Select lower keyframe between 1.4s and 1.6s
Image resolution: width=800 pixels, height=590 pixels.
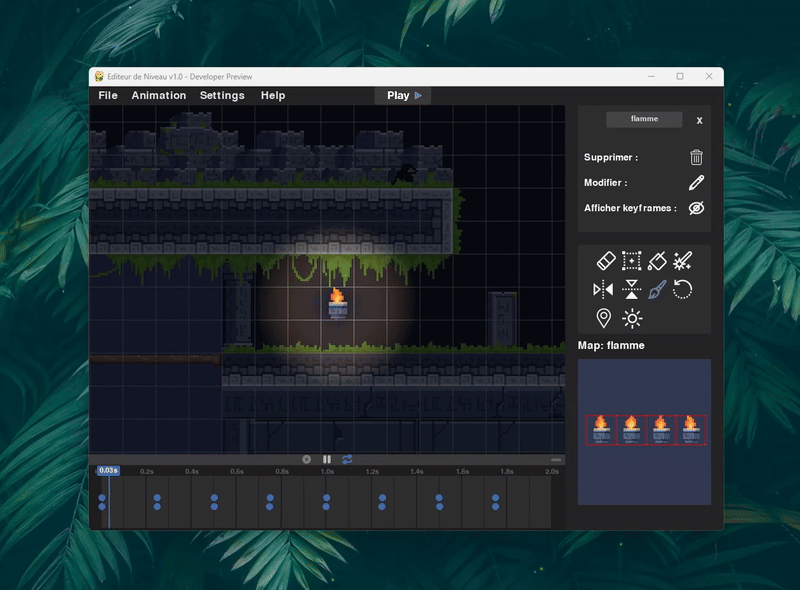(439, 506)
